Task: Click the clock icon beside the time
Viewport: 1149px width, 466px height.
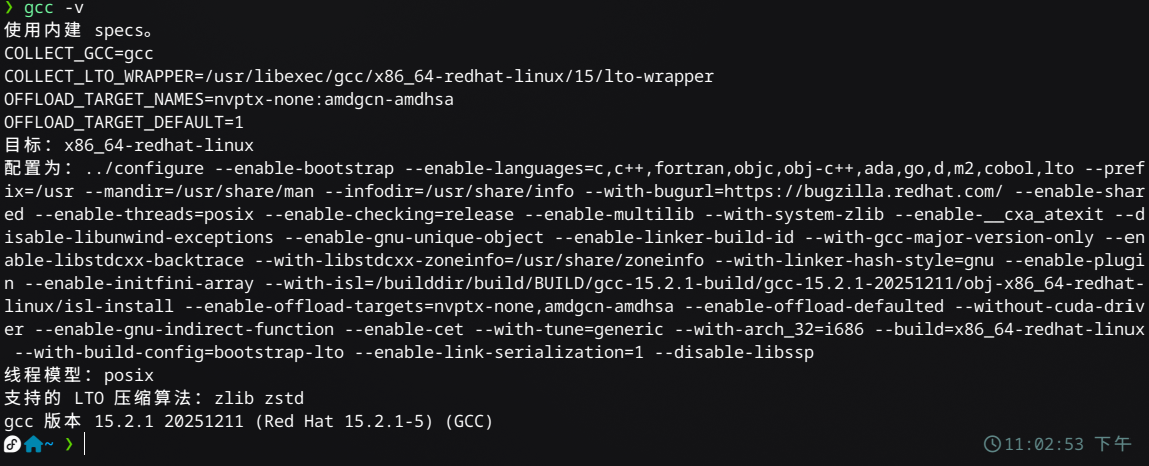Action: click(x=993, y=444)
